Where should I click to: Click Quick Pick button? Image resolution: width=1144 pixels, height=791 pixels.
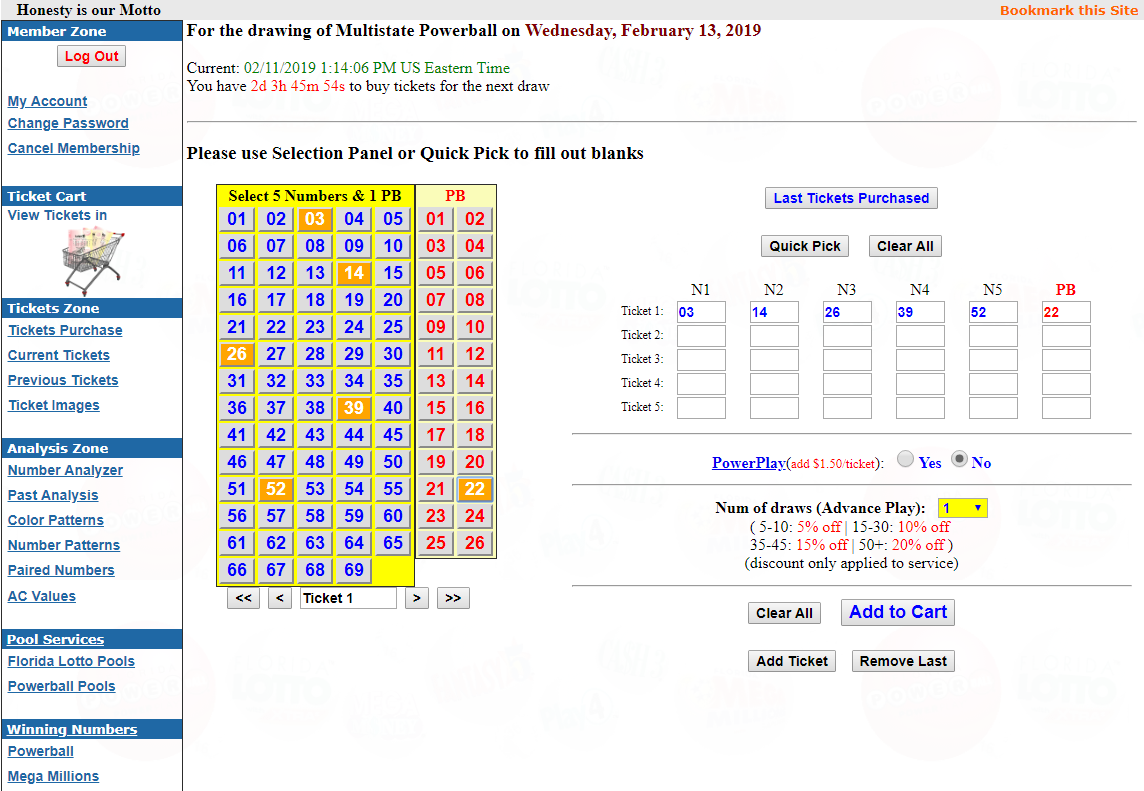click(x=805, y=246)
